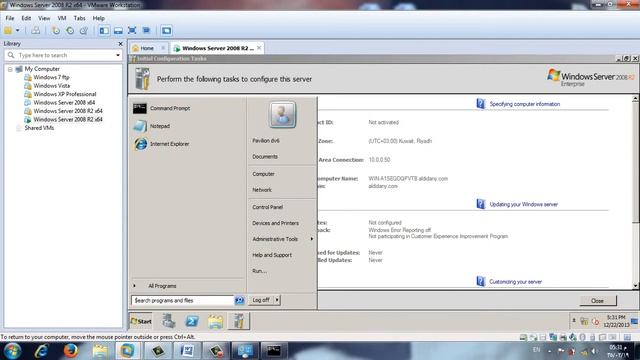The image size is (640, 360).
Task: Open the Pavilion dv6 user folder
Action: click(266, 141)
